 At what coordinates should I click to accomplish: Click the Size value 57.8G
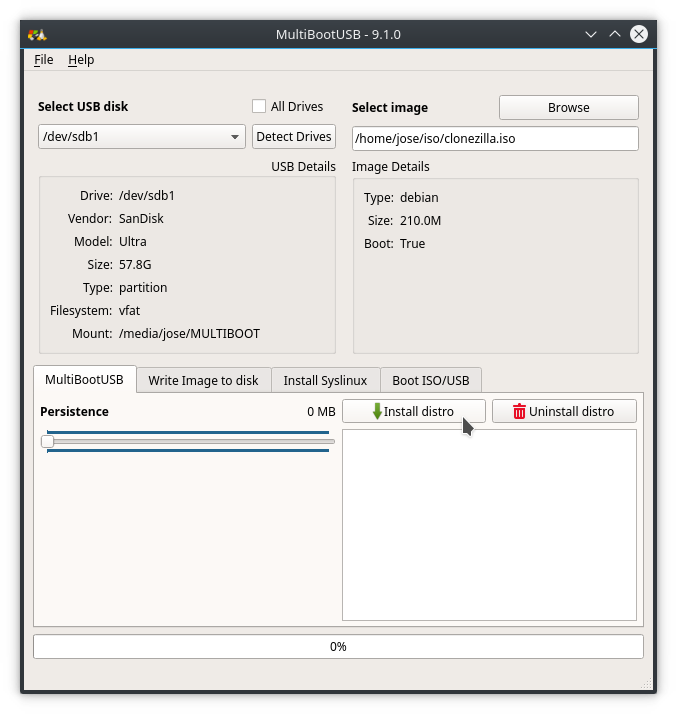point(135,265)
